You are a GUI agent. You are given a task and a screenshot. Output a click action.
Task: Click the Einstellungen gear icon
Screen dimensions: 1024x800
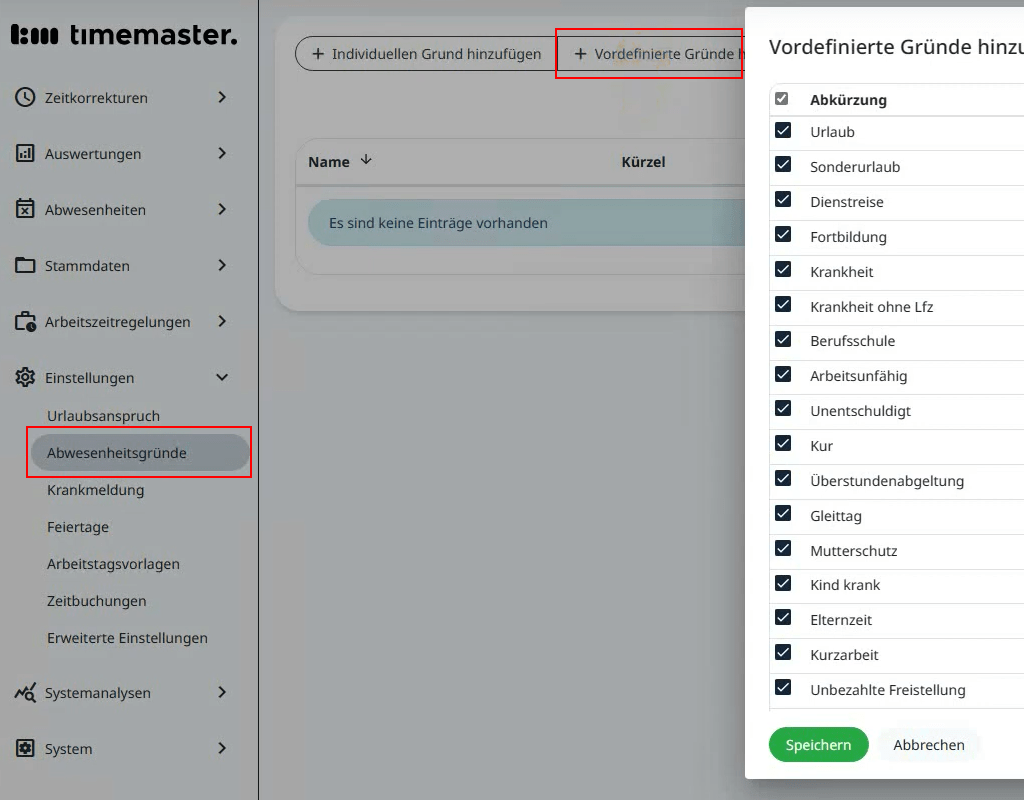[x=26, y=378]
